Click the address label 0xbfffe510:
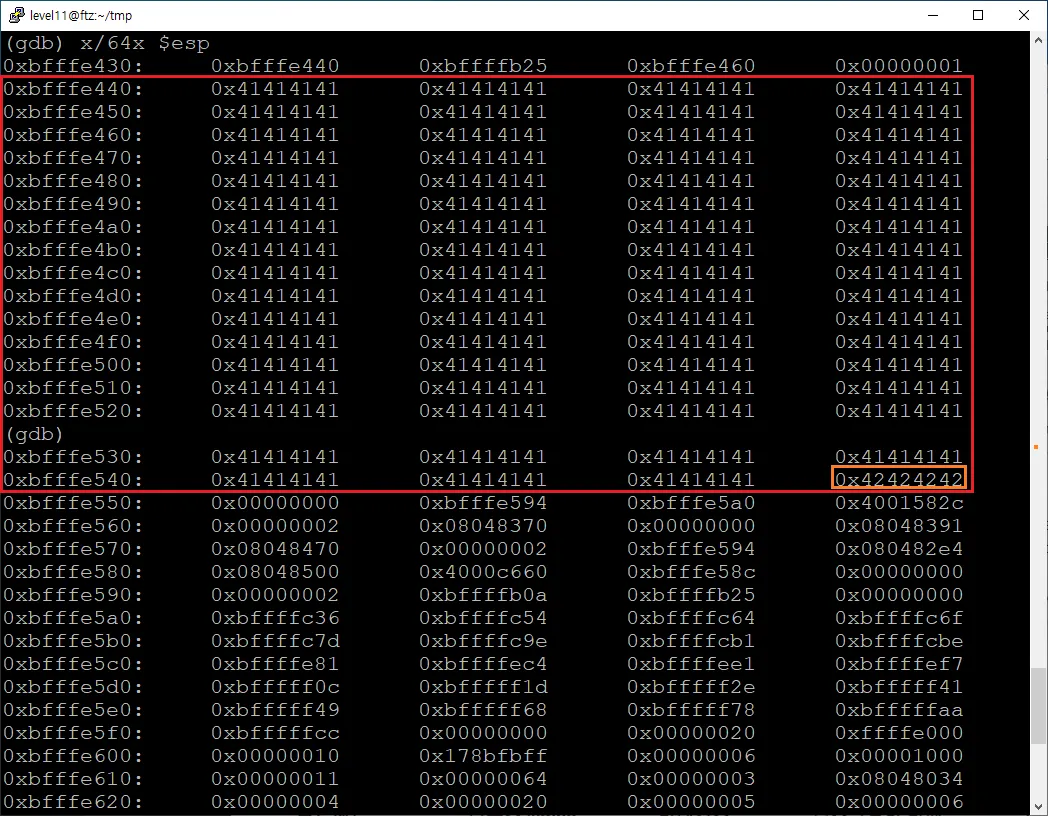 73,388
